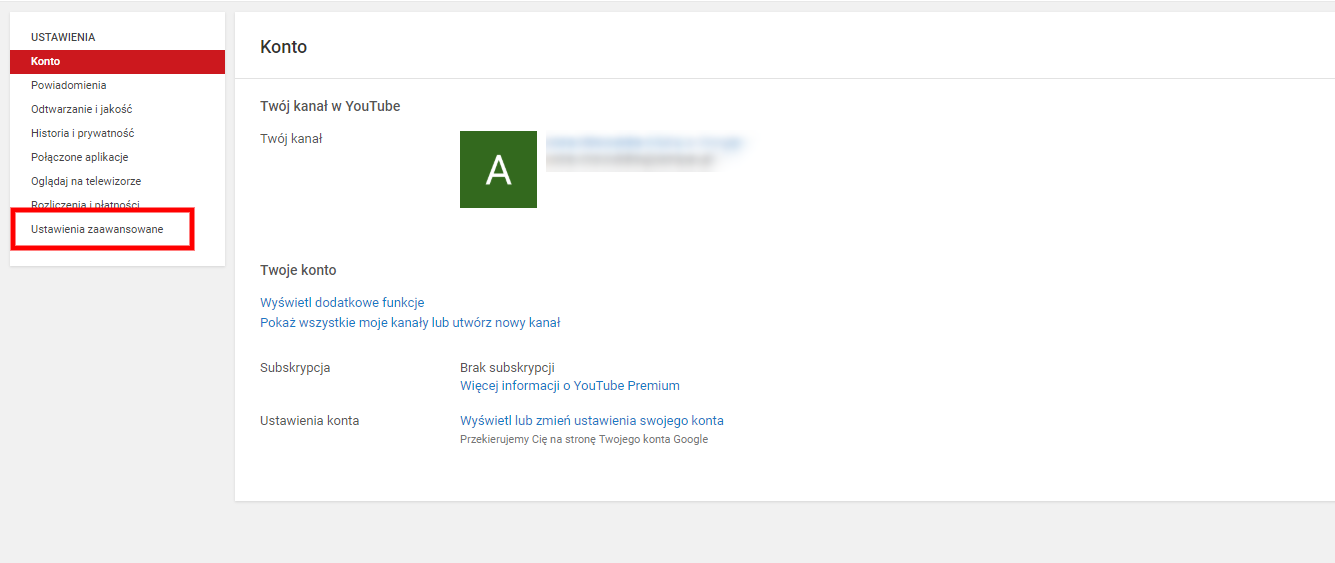The image size is (1335, 563).
Task: Click Pokaż wszystkie moje kanały lub utwórz nowy kanał
Action: click(x=410, y=323)
